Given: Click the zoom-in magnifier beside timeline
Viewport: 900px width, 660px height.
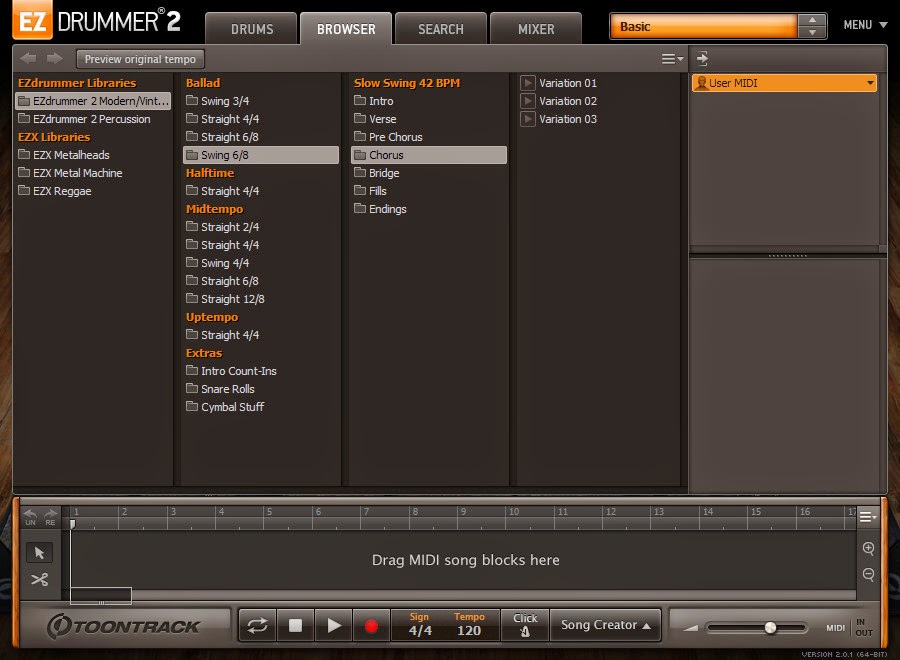Looking at the screenshot, I should click(868, 548).
